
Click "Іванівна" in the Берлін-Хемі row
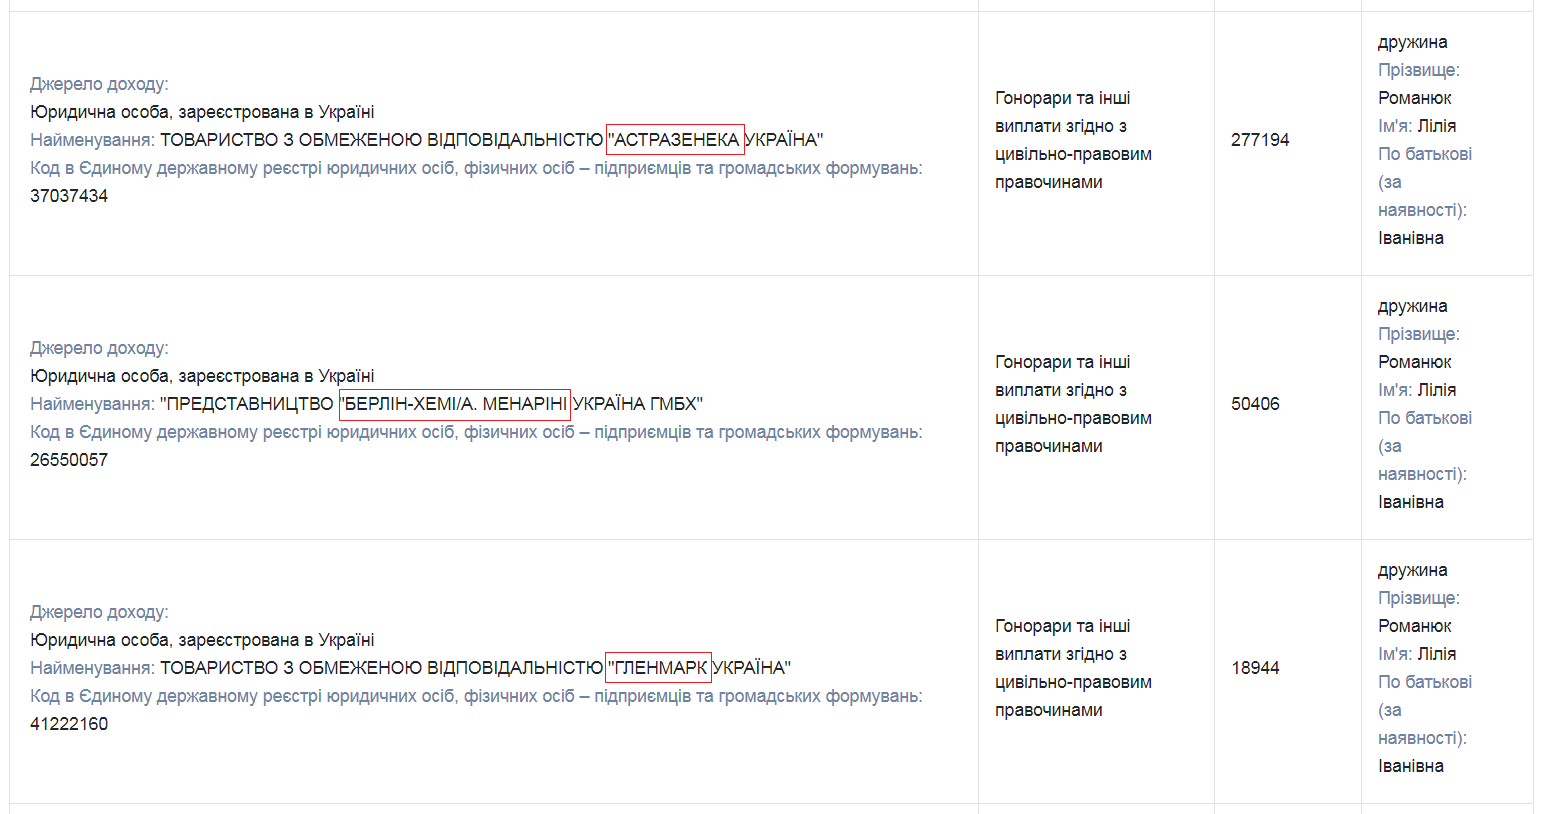click(1410, 502)
